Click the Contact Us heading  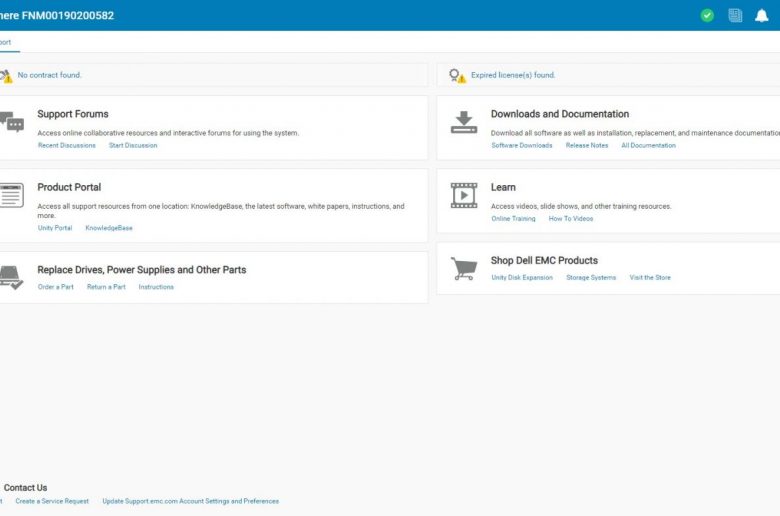pos(25,488)
